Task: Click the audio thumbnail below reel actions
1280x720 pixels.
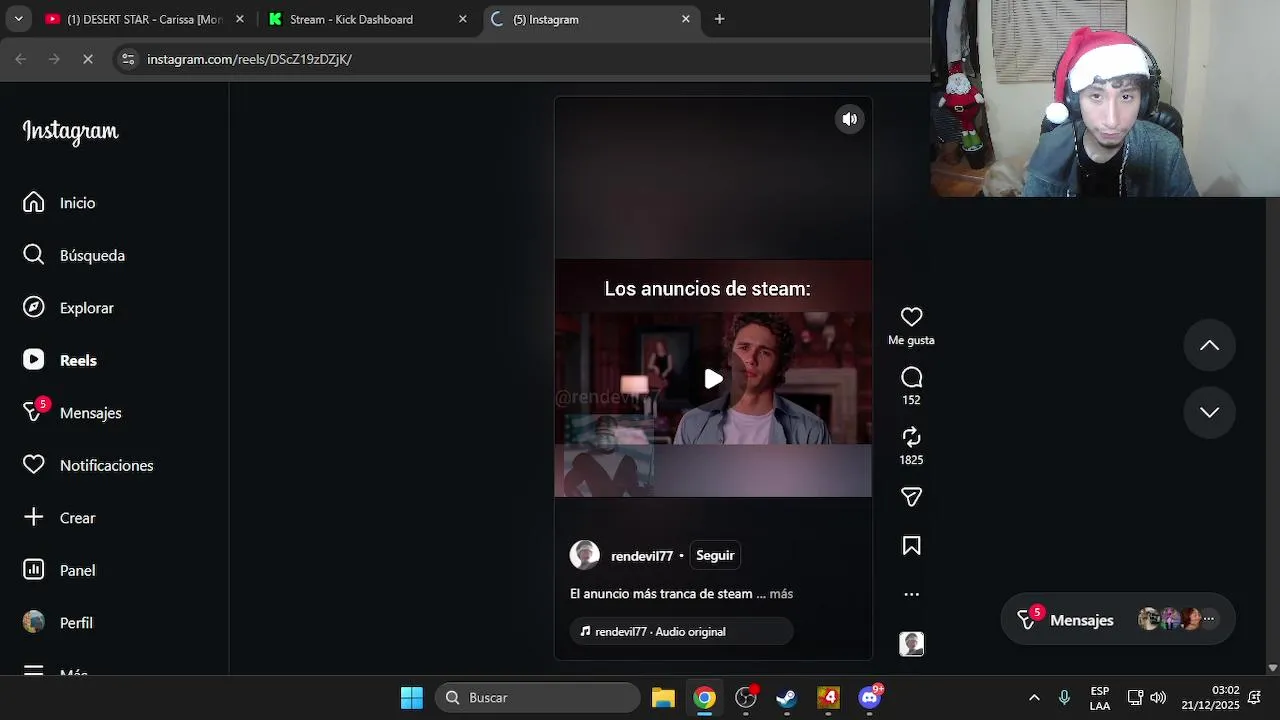Action: pyautogui.click(x=911, y=644)
